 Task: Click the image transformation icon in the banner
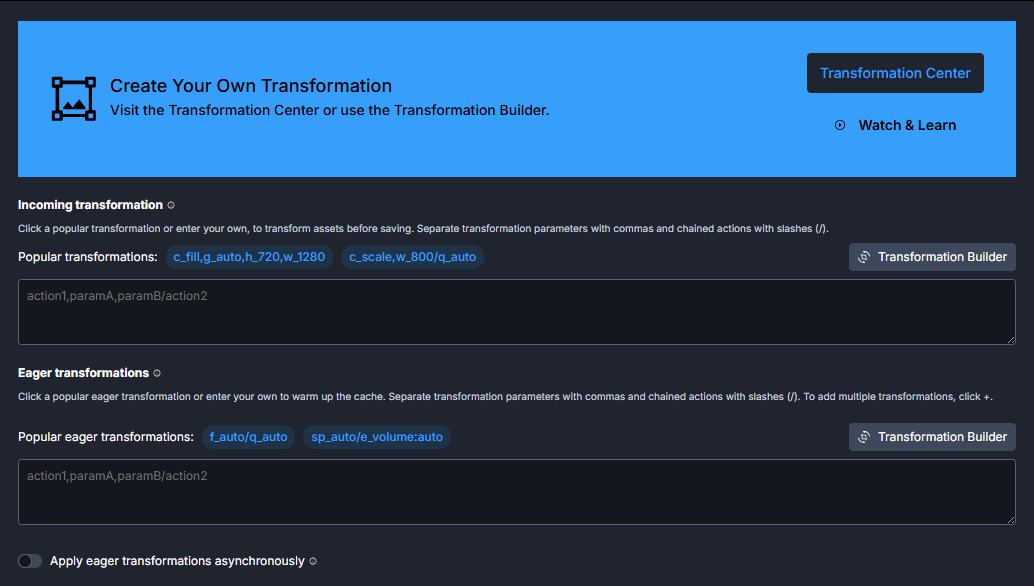click(x=74, y=98)
